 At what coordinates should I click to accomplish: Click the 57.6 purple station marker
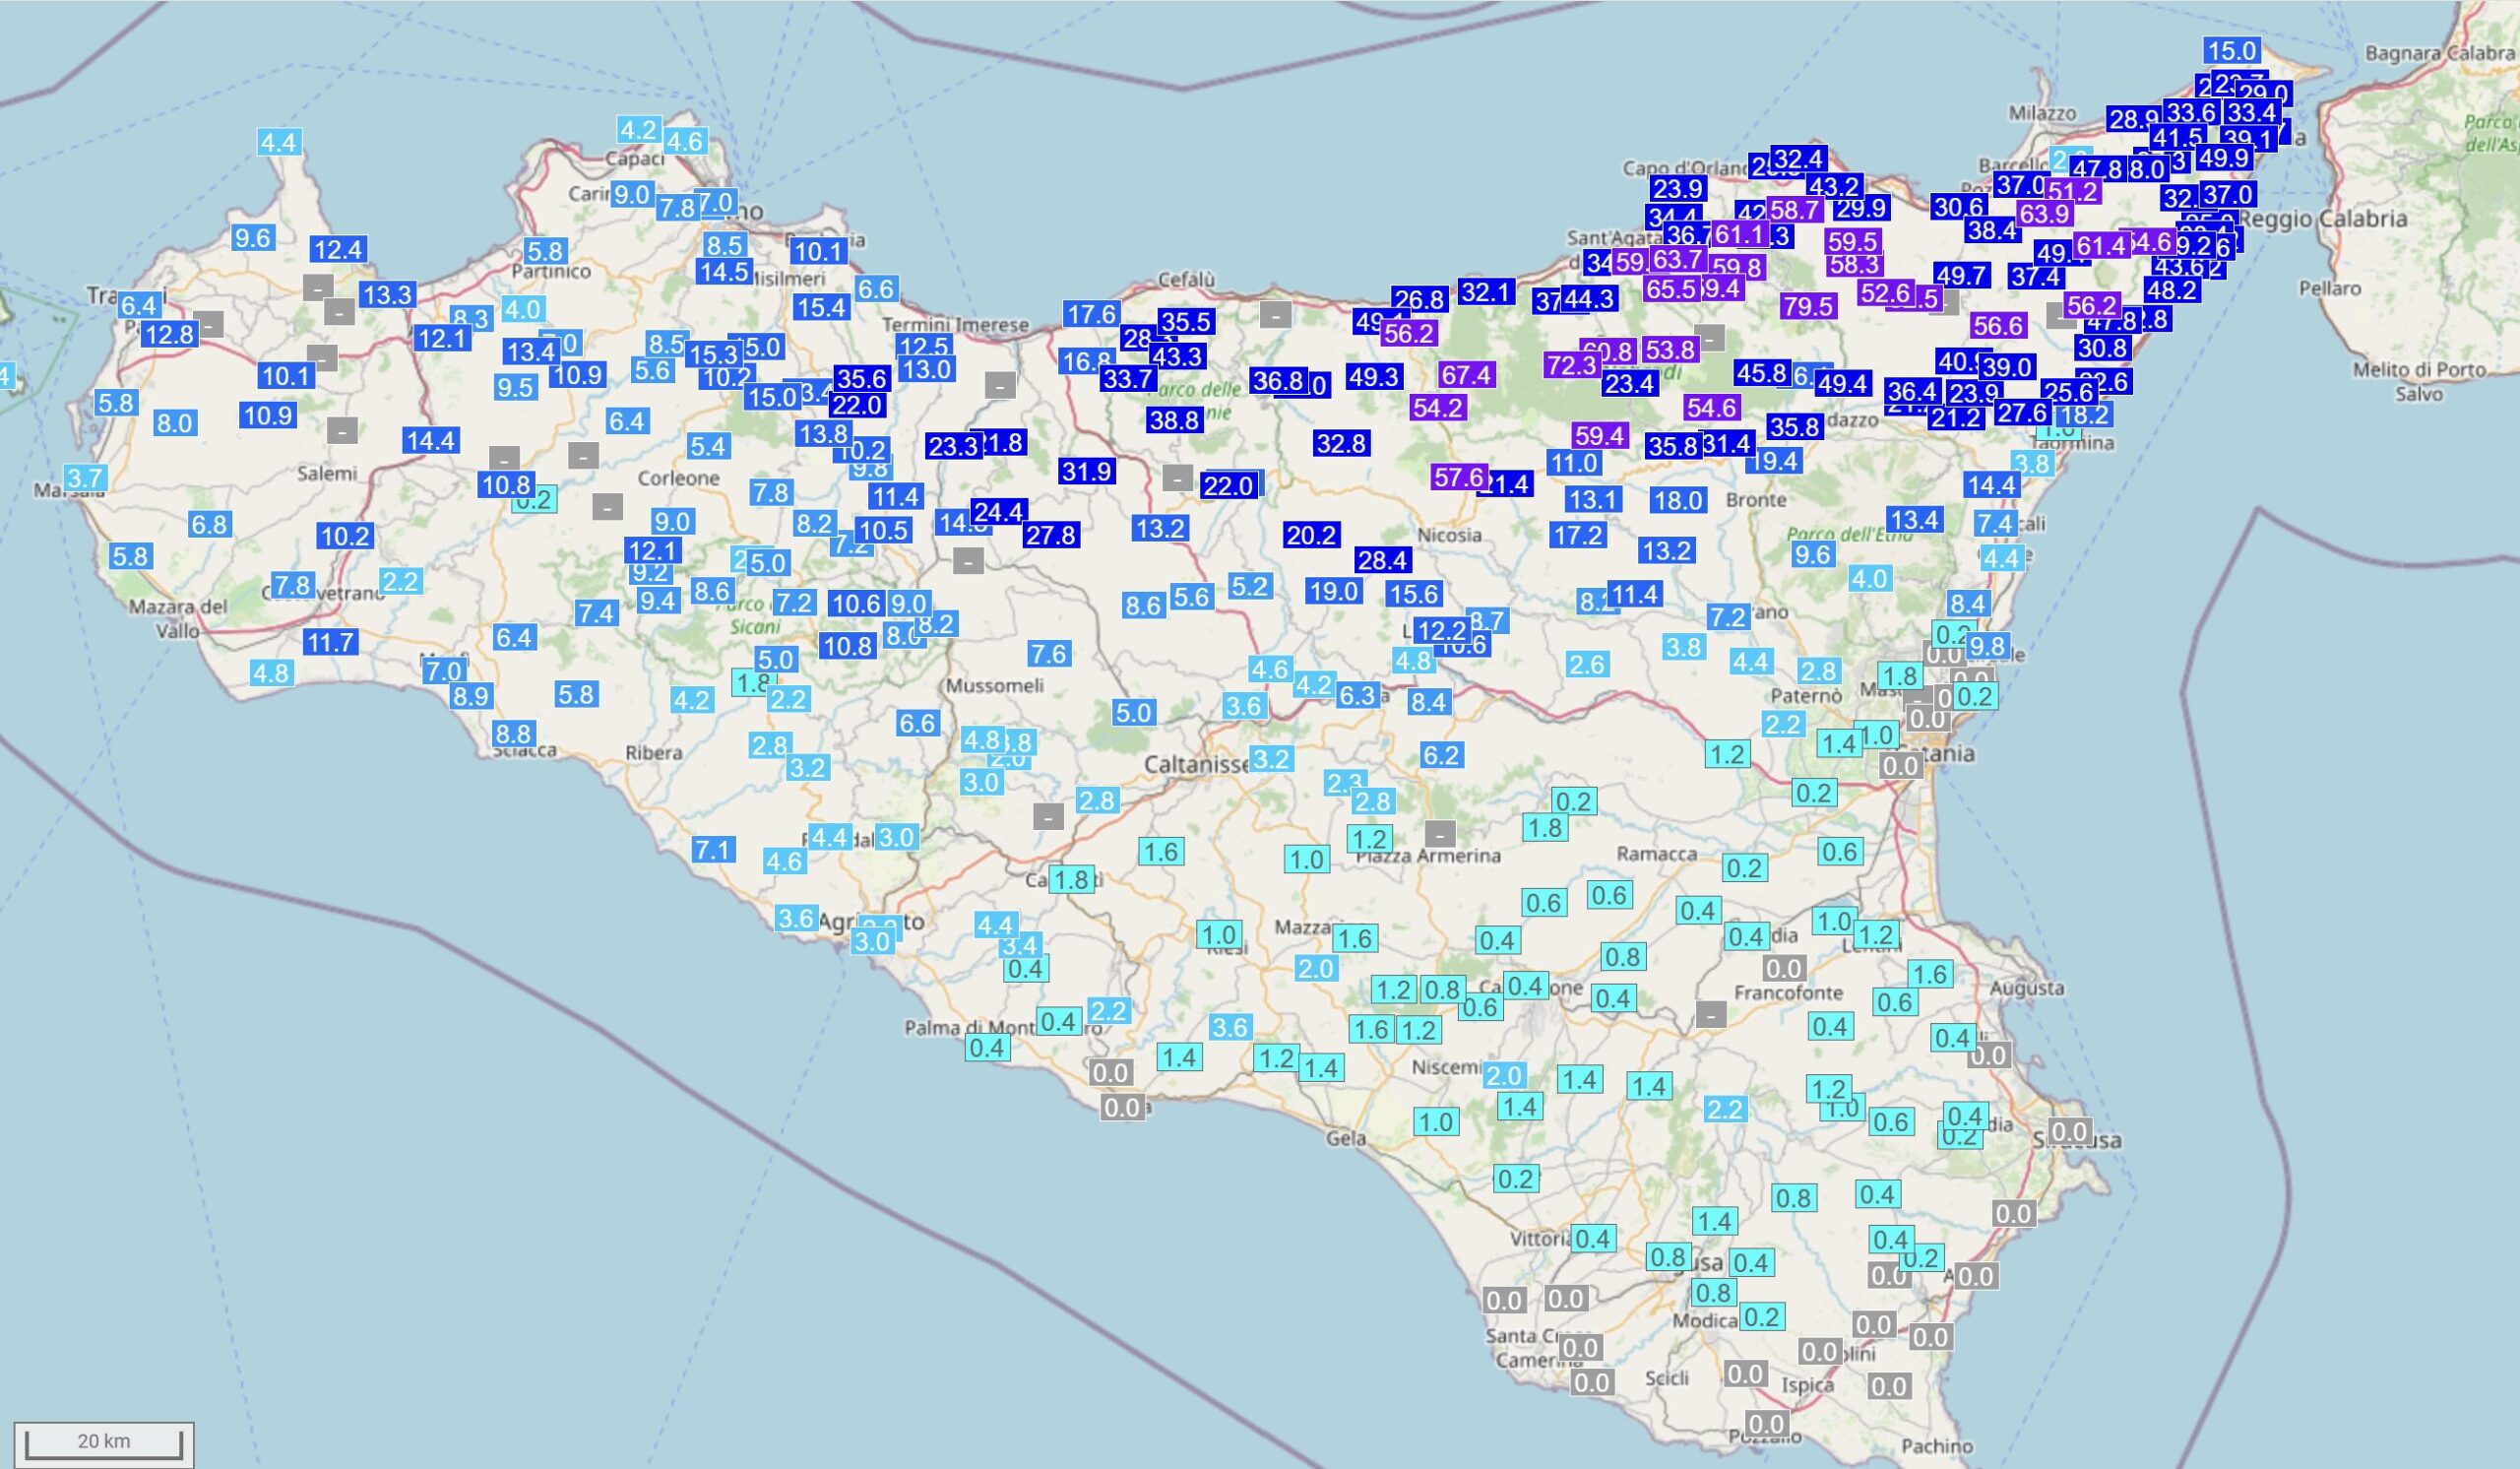[x=1459, y=477]
